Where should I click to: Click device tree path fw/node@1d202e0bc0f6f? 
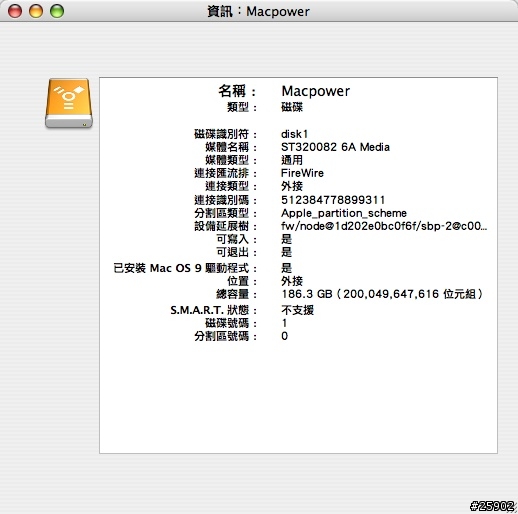[384, 226]
